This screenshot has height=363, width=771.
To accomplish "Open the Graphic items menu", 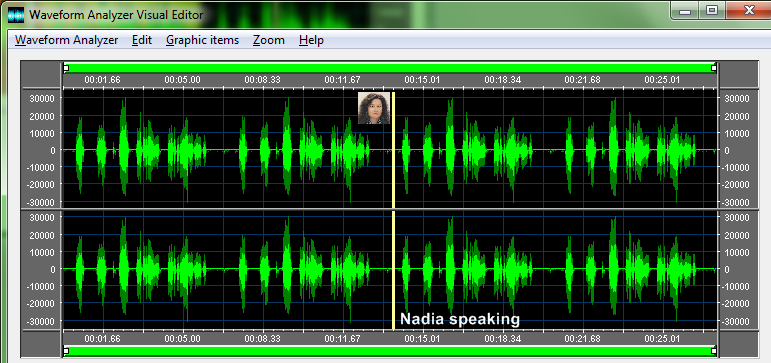I will tap(203, 40).
